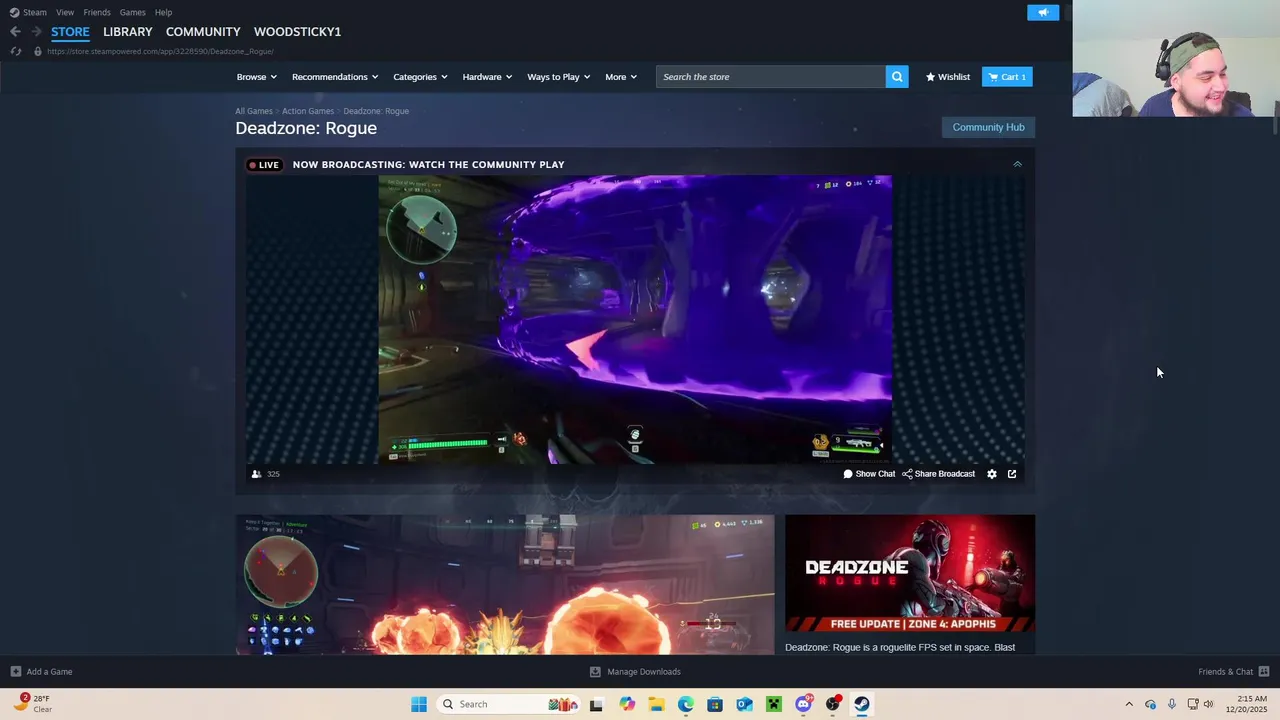
Task: Select the STORE tab
Action: point(70,32)
